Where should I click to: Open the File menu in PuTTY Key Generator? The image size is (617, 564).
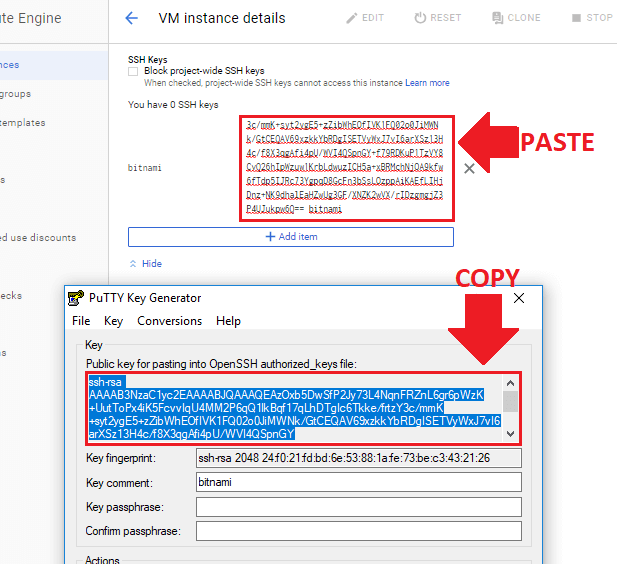(81, 321)
